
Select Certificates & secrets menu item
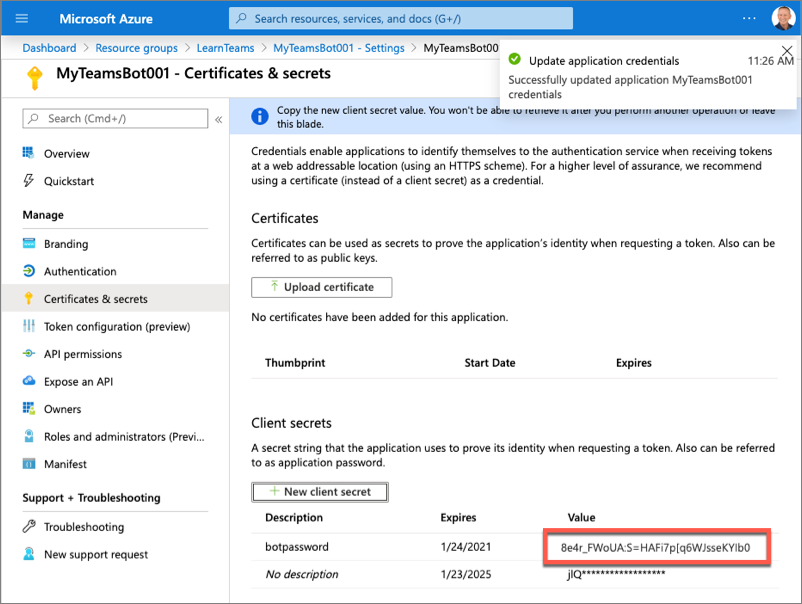(115, 299)
